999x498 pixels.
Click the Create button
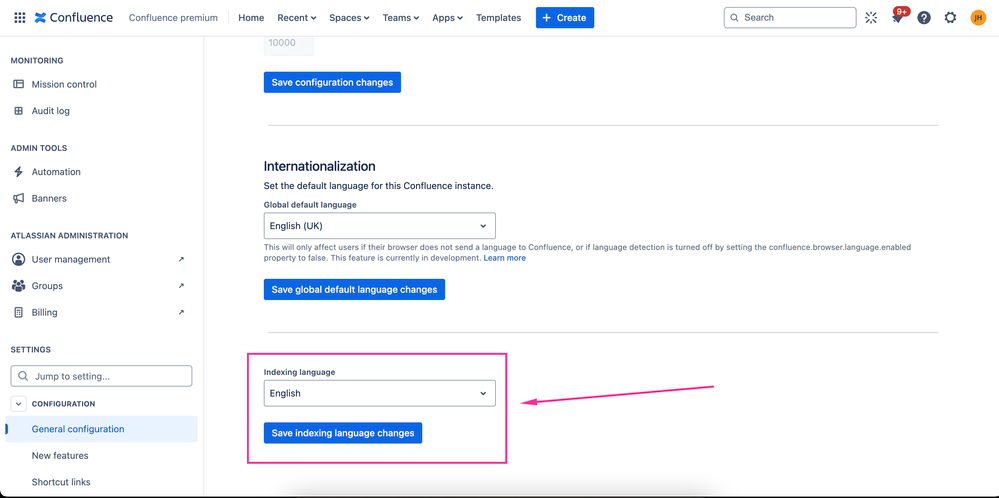tap(565, 18)
